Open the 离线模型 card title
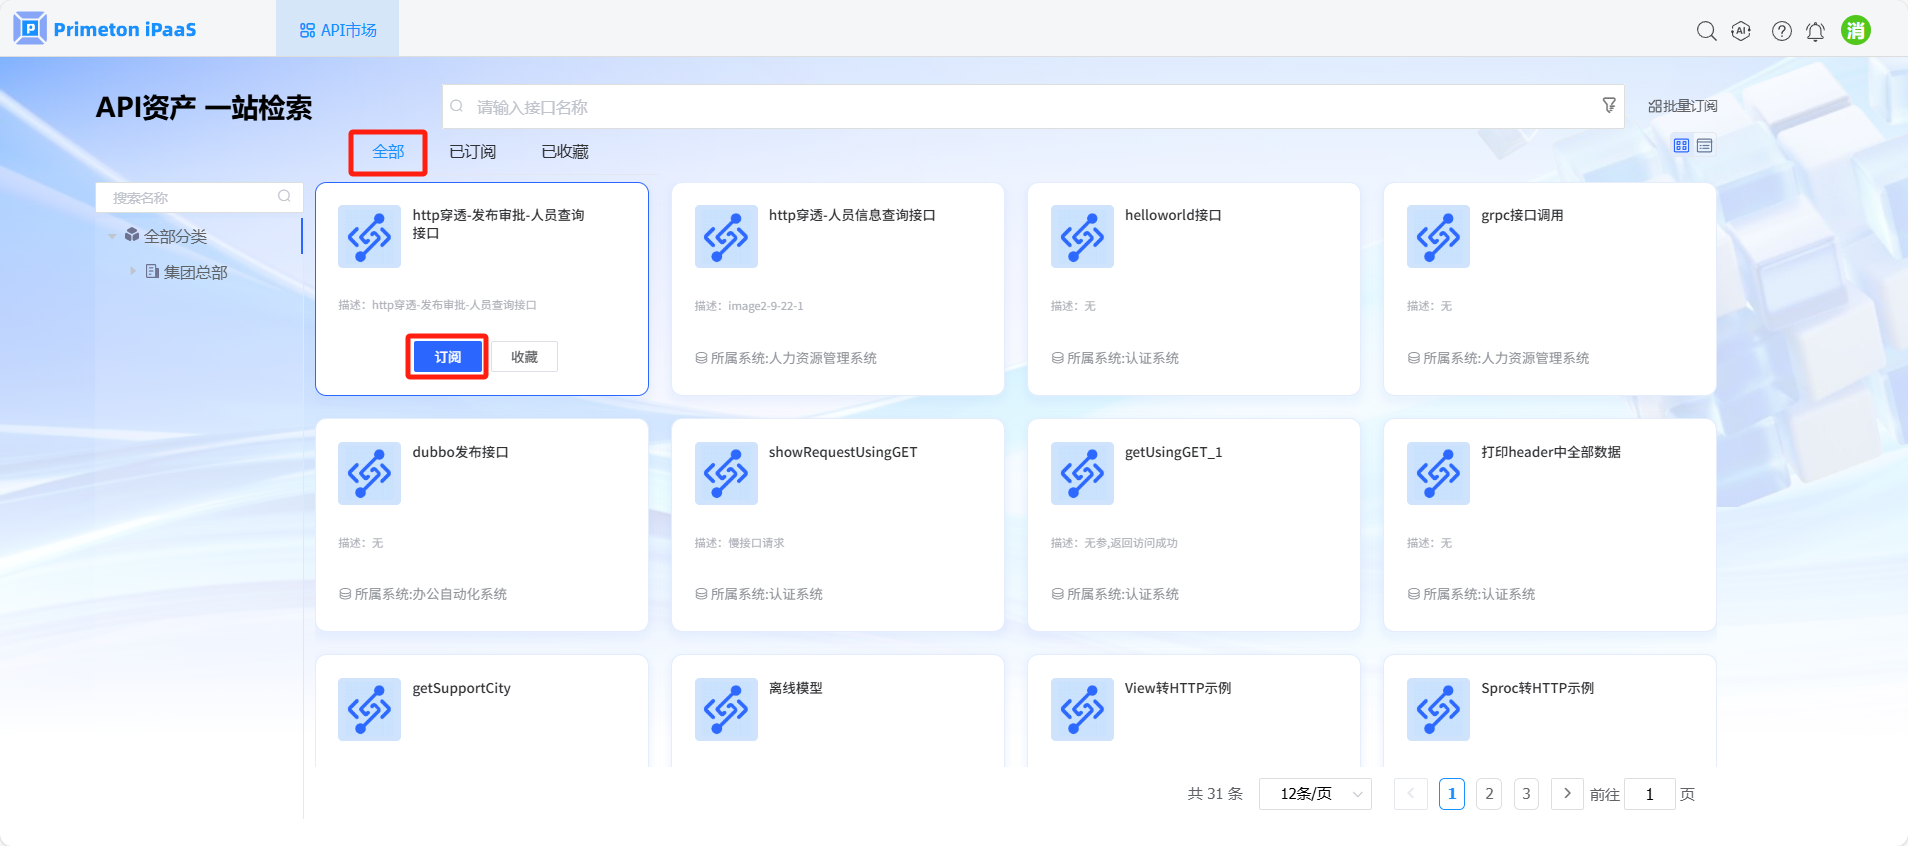The width and height of the screenshot is (1908, 846). (x=796, y=688)
